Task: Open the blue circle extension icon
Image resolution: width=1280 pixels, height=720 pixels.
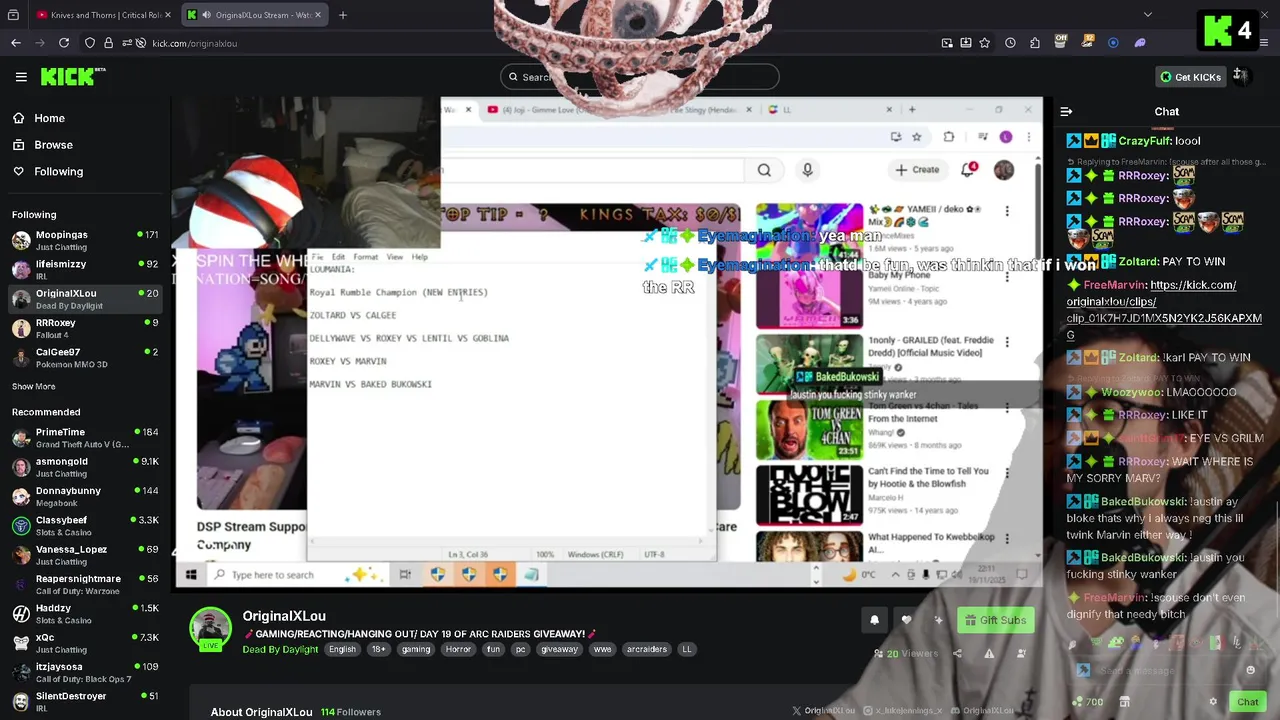Action: [1113, 43]
